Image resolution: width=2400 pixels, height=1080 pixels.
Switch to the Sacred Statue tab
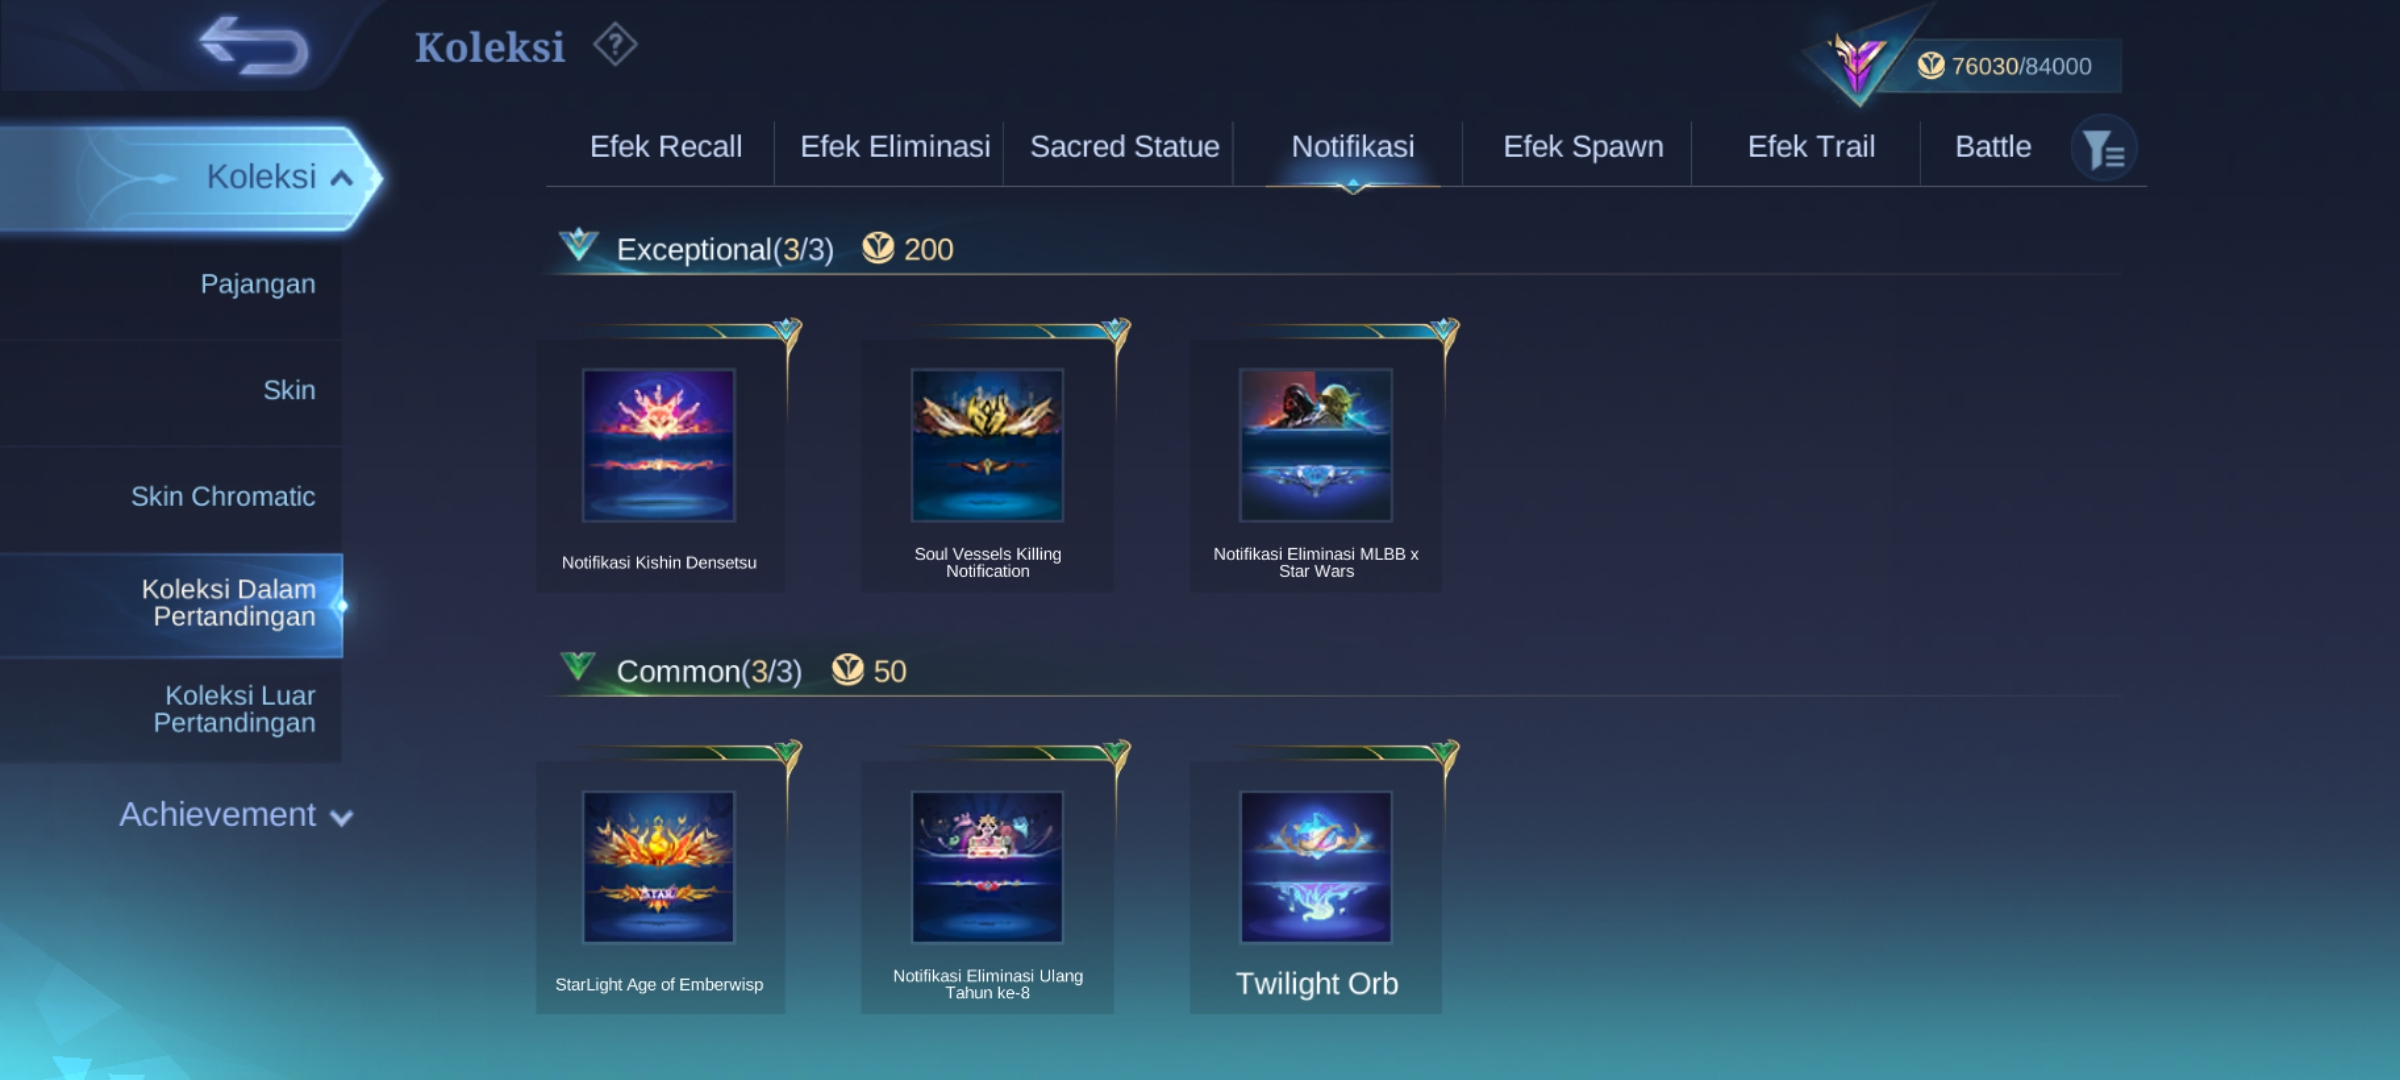coord(1124,147)
